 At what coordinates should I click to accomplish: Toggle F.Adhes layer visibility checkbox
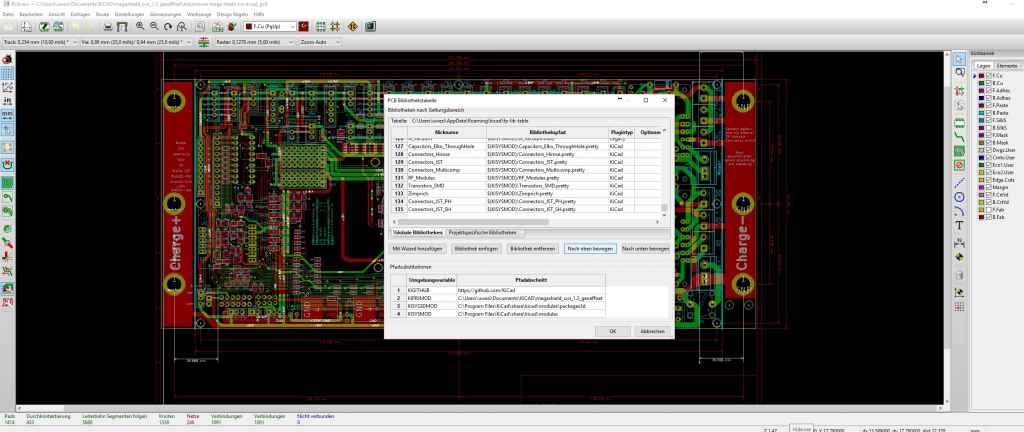point(989,91)
